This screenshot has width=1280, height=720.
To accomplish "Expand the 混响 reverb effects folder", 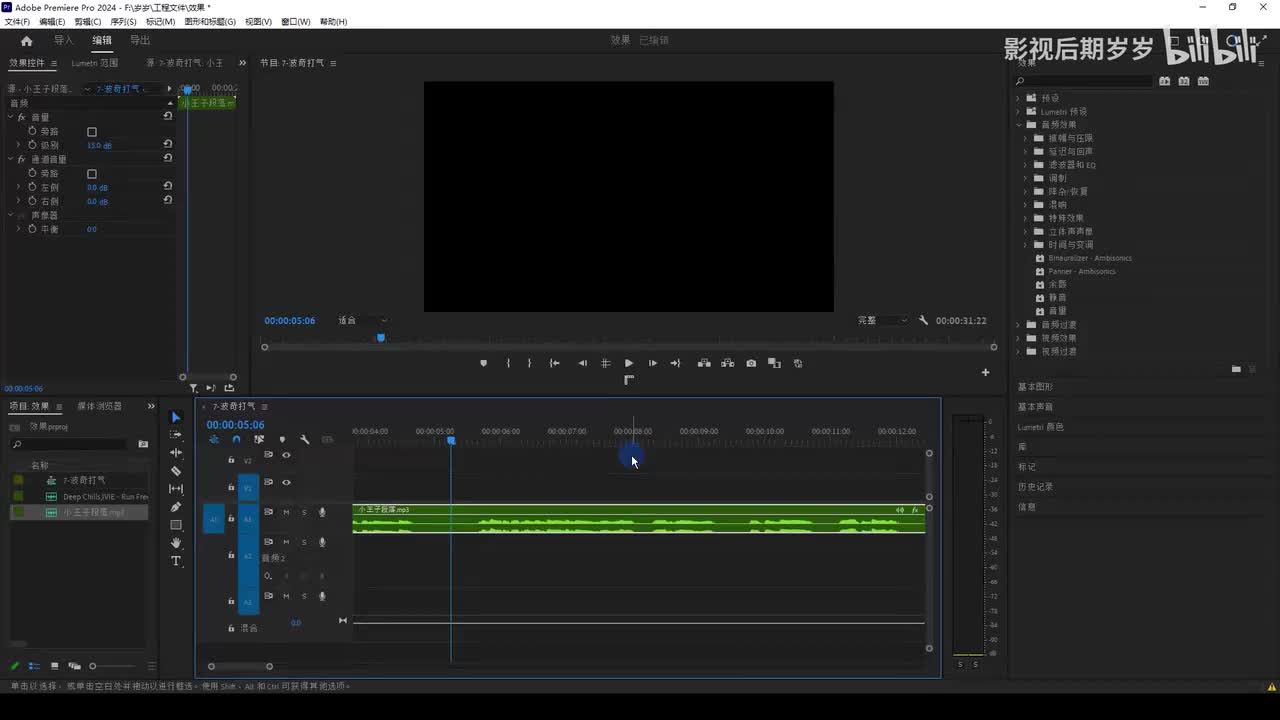I will [x=1025, y=205].
